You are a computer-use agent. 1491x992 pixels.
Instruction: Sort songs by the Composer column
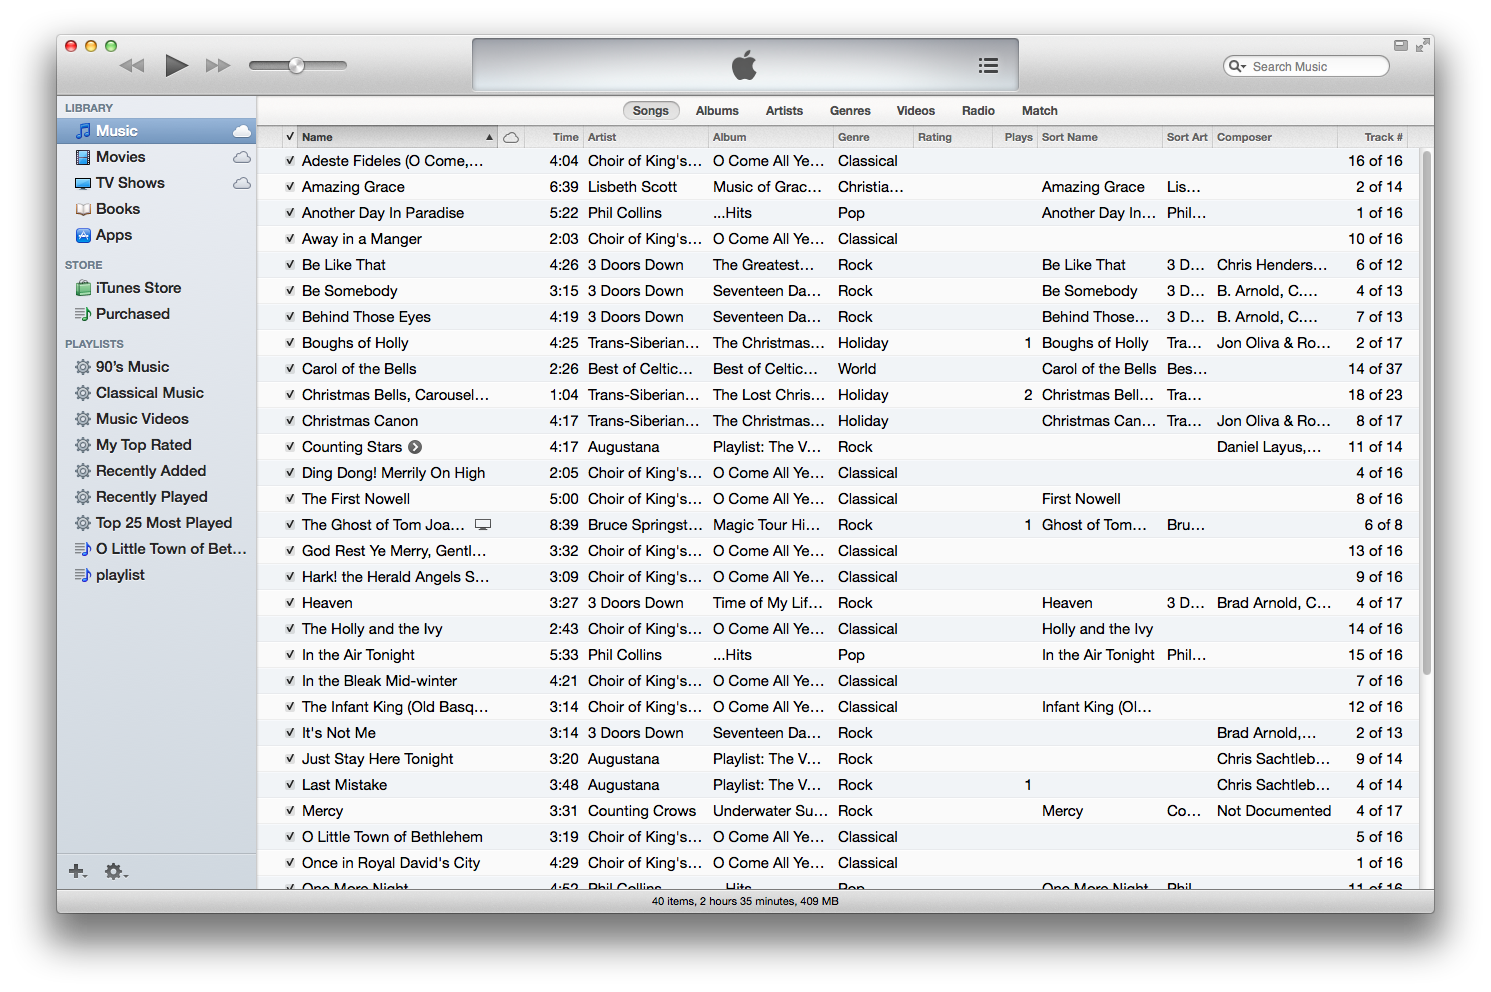coord(1275,137)
